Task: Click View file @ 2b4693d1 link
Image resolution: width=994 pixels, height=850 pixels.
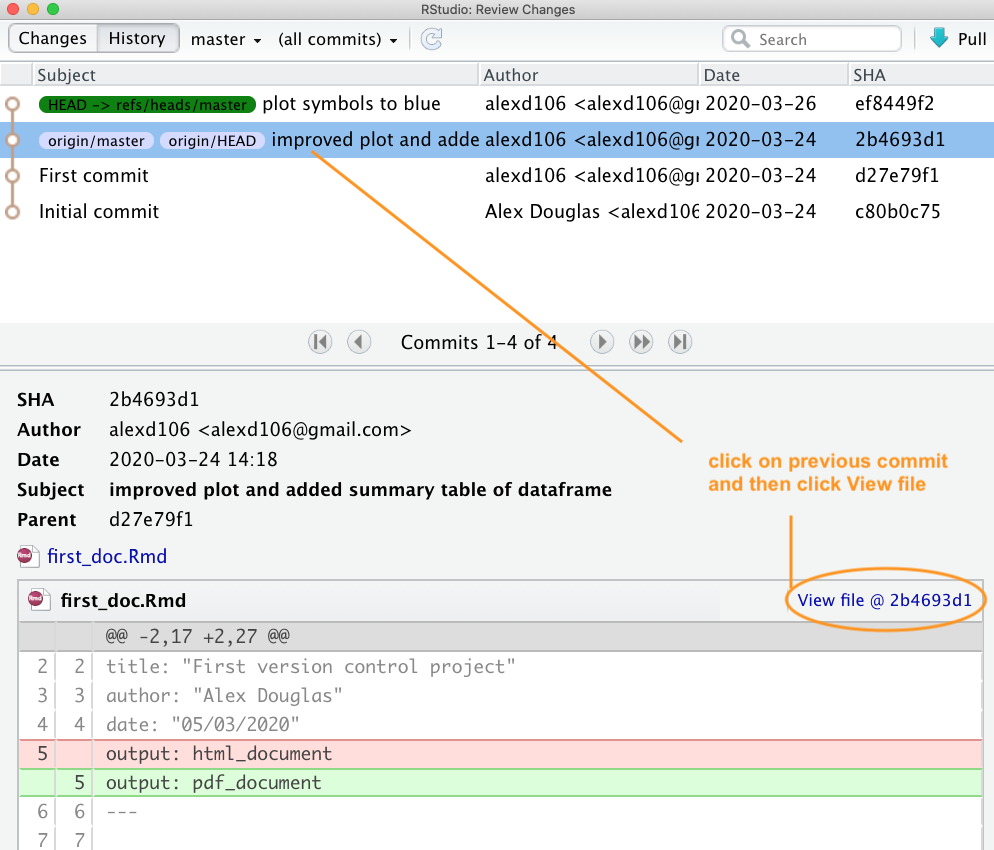Action: click(884, 601)
